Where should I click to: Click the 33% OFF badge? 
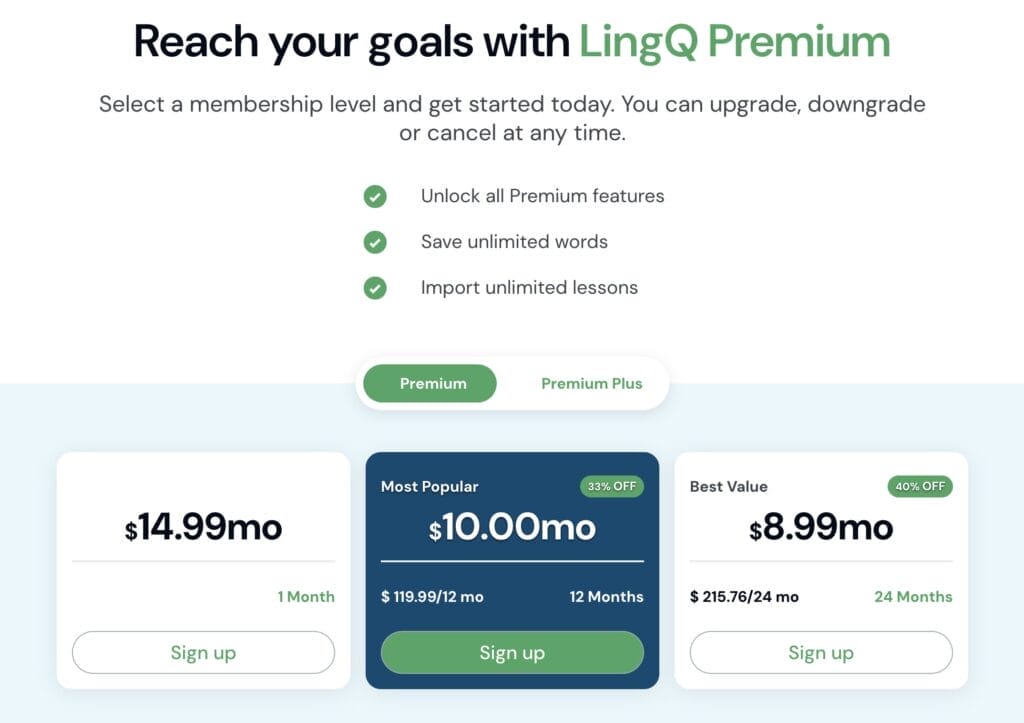[612, 487]
